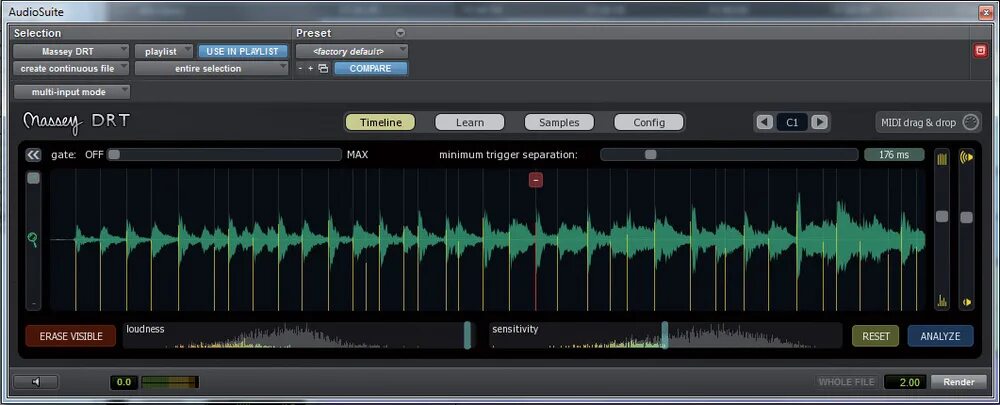Switch to the Samples tab

(x=559, y=122)
